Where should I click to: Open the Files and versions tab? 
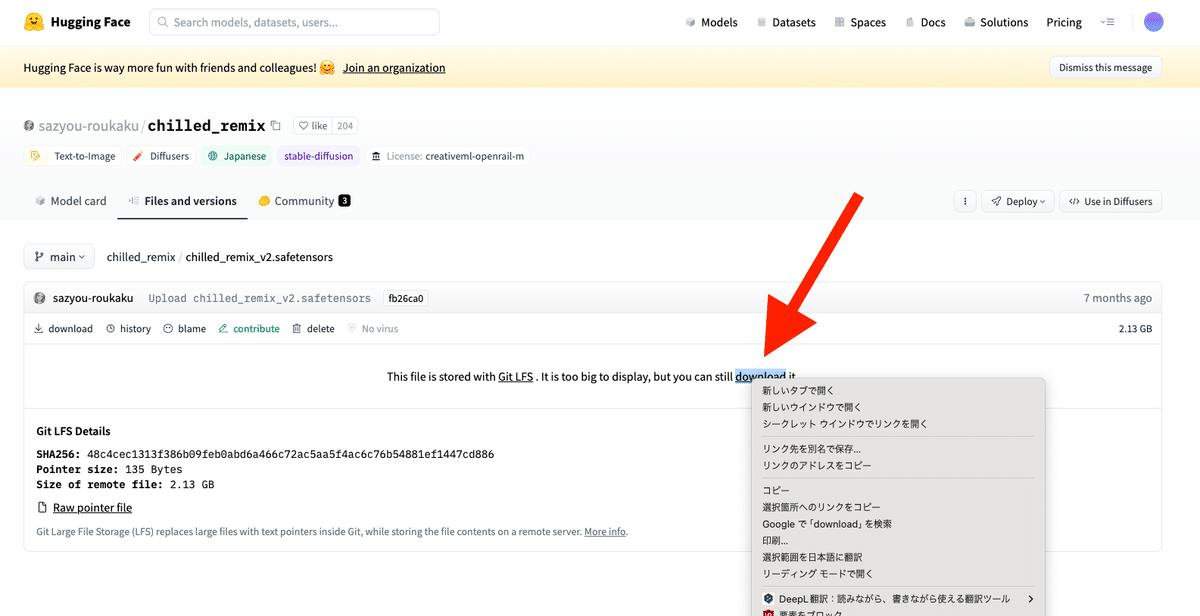pos(181,201)
